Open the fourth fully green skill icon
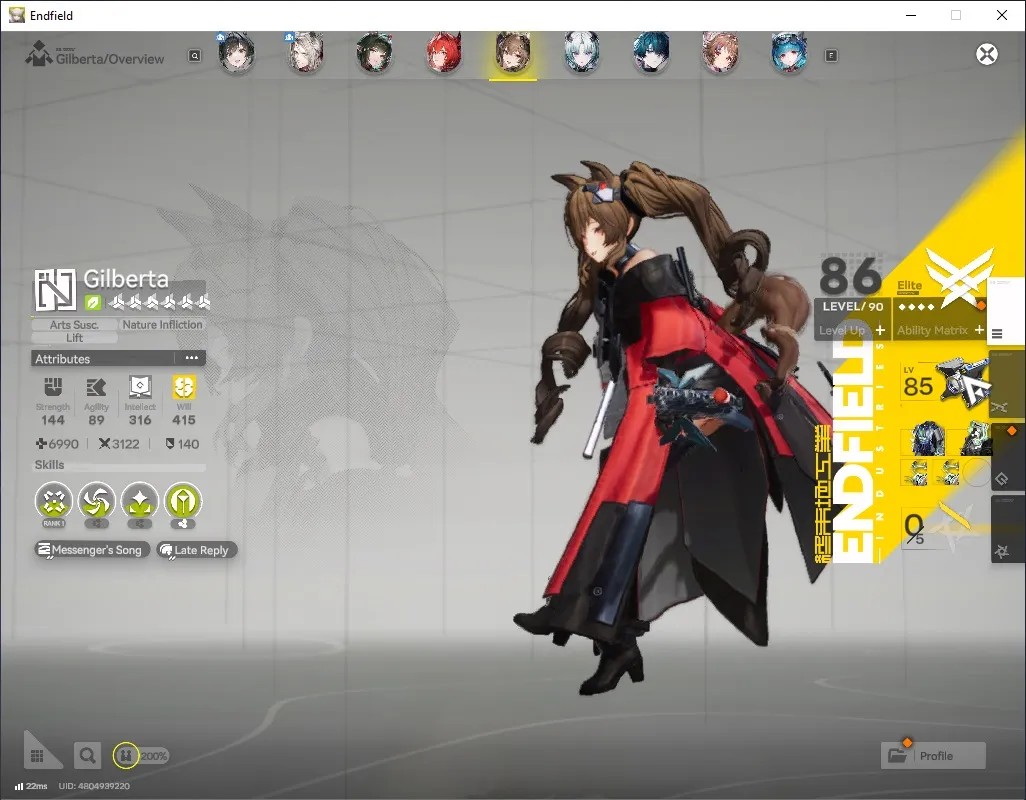Viewport: 1026px width, 800px height. (x=183, y=502)
